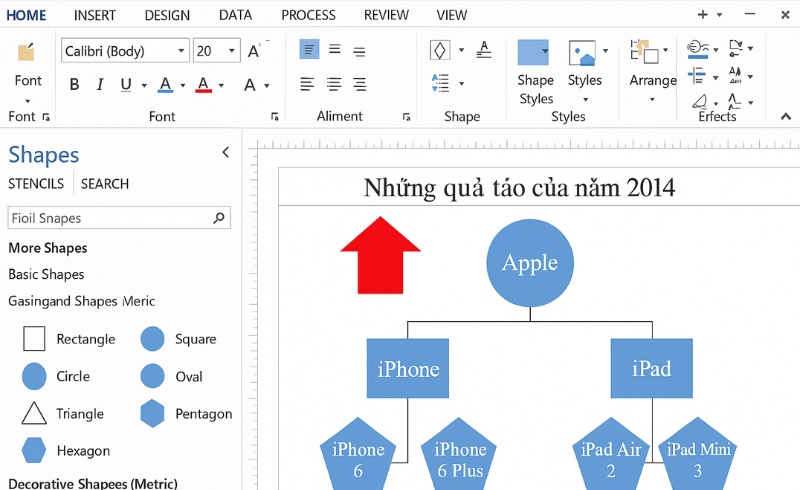Center align text
The width and height of the screenshot is (800, 490).
pyautogui.click(x=334, y=84)
